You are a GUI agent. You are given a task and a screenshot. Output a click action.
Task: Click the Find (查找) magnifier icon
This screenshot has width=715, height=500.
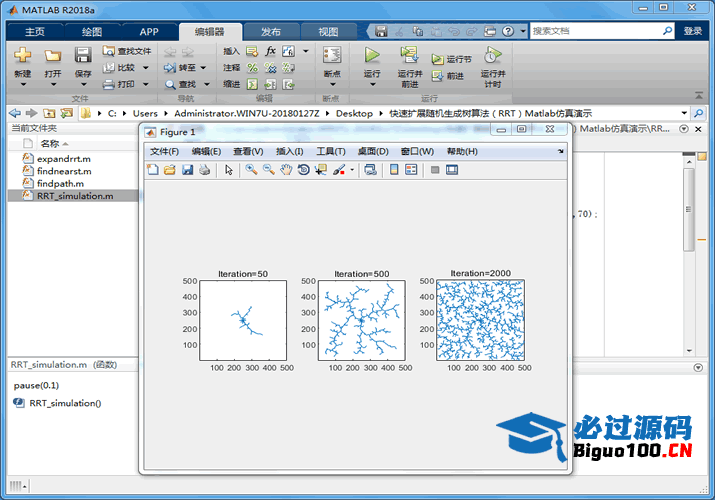170,84
